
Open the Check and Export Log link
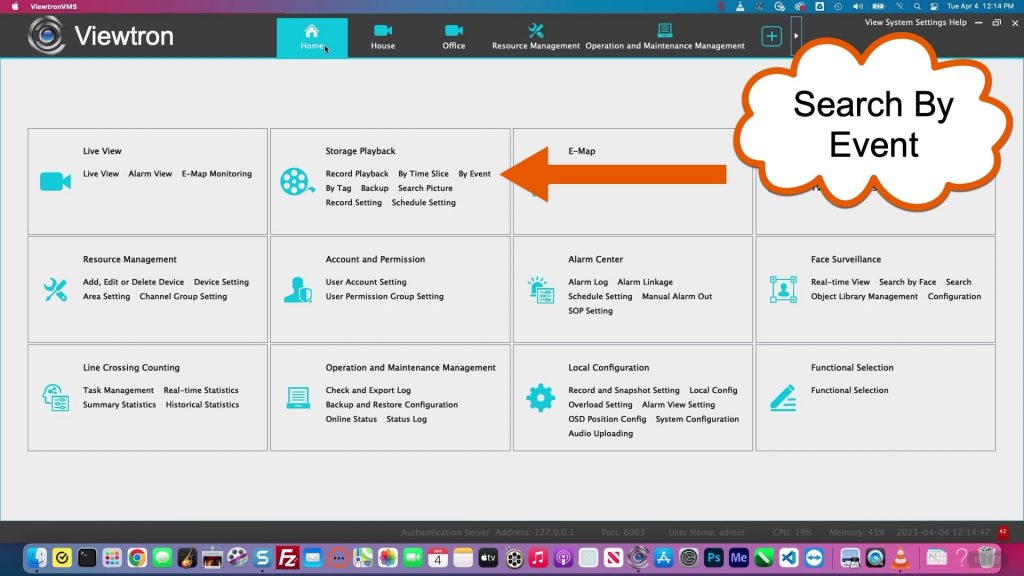coord(368,391)
